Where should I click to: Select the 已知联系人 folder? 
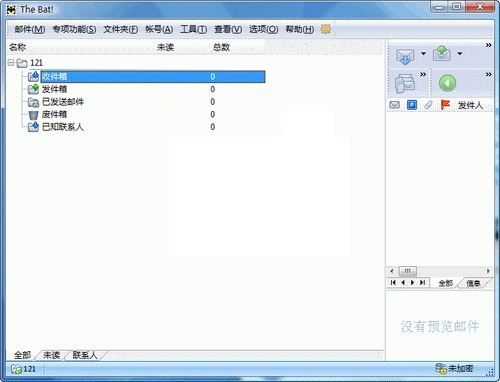pyautogui.click(x=63, y=127)
